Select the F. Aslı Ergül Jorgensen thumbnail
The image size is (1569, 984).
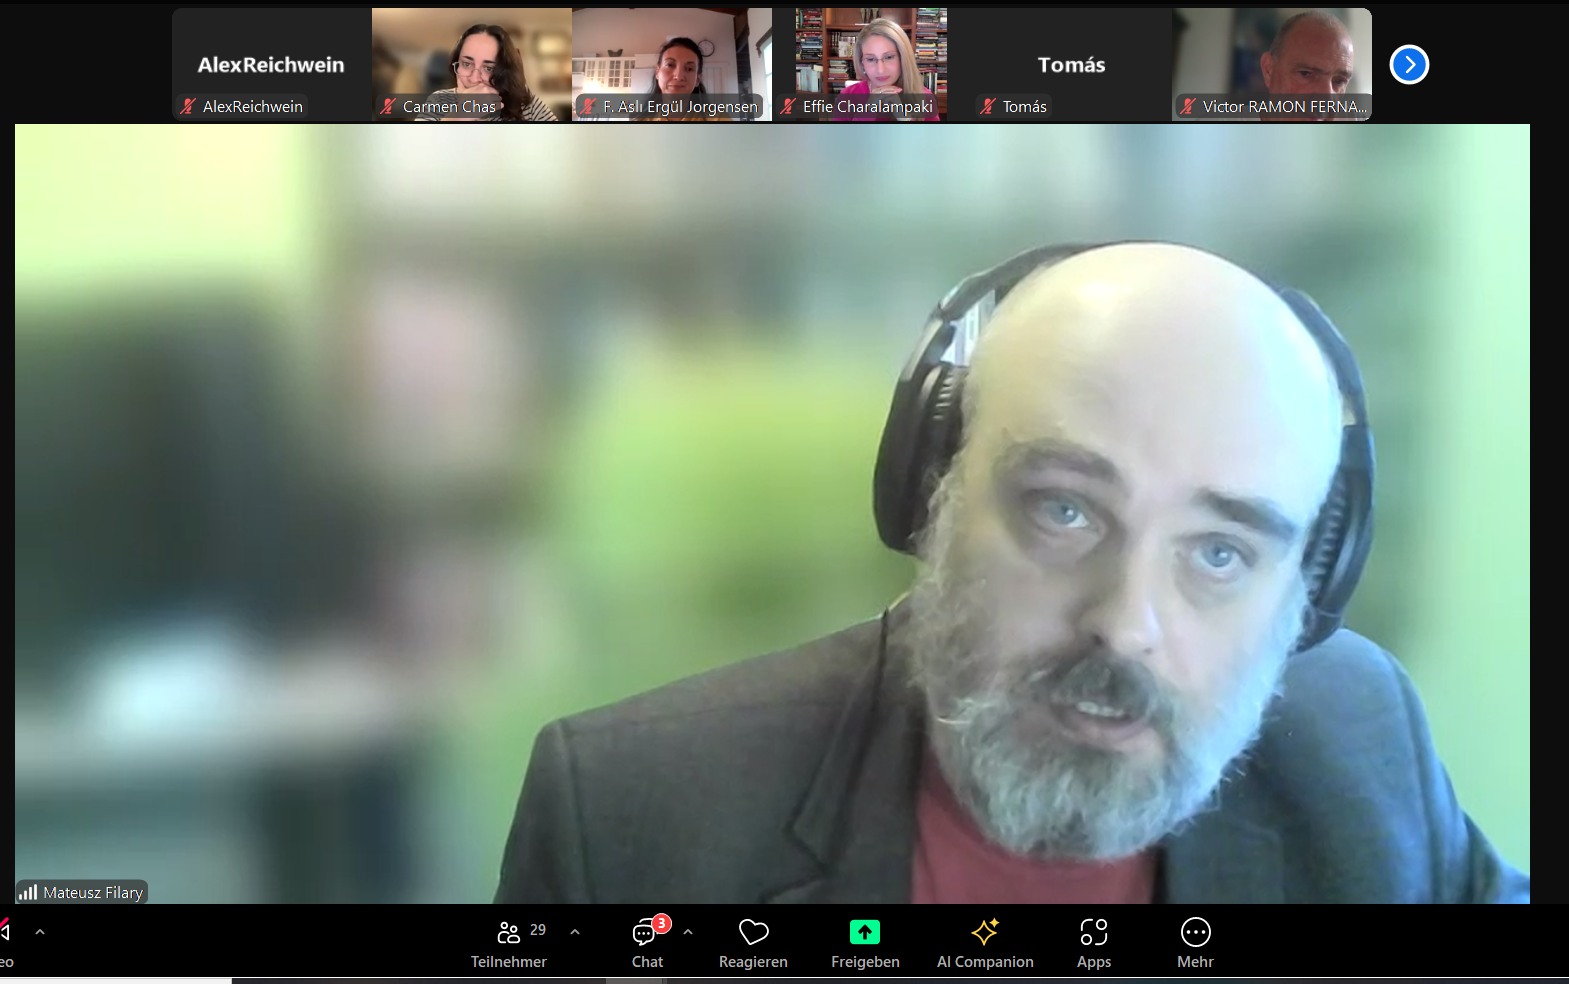tap(671, 60)
